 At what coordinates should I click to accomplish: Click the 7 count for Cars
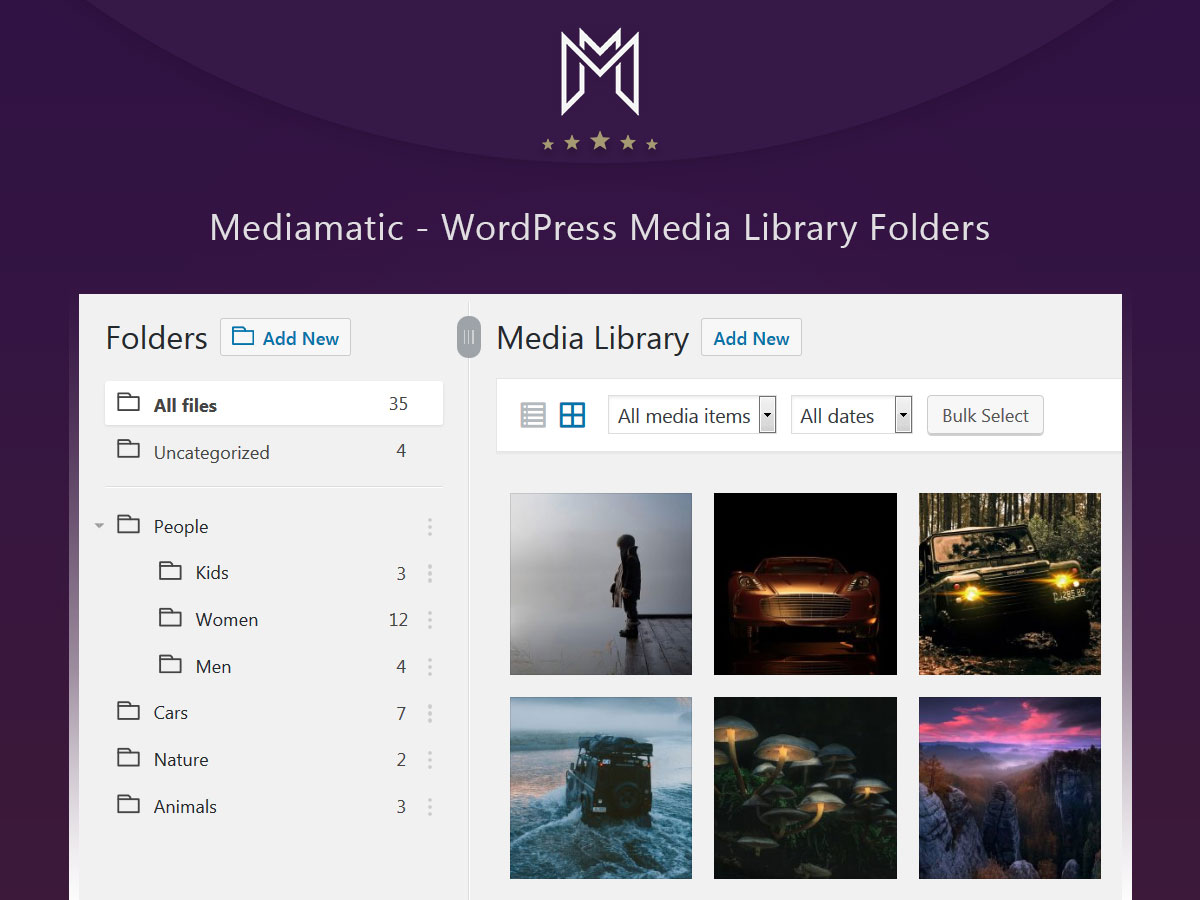401,713
